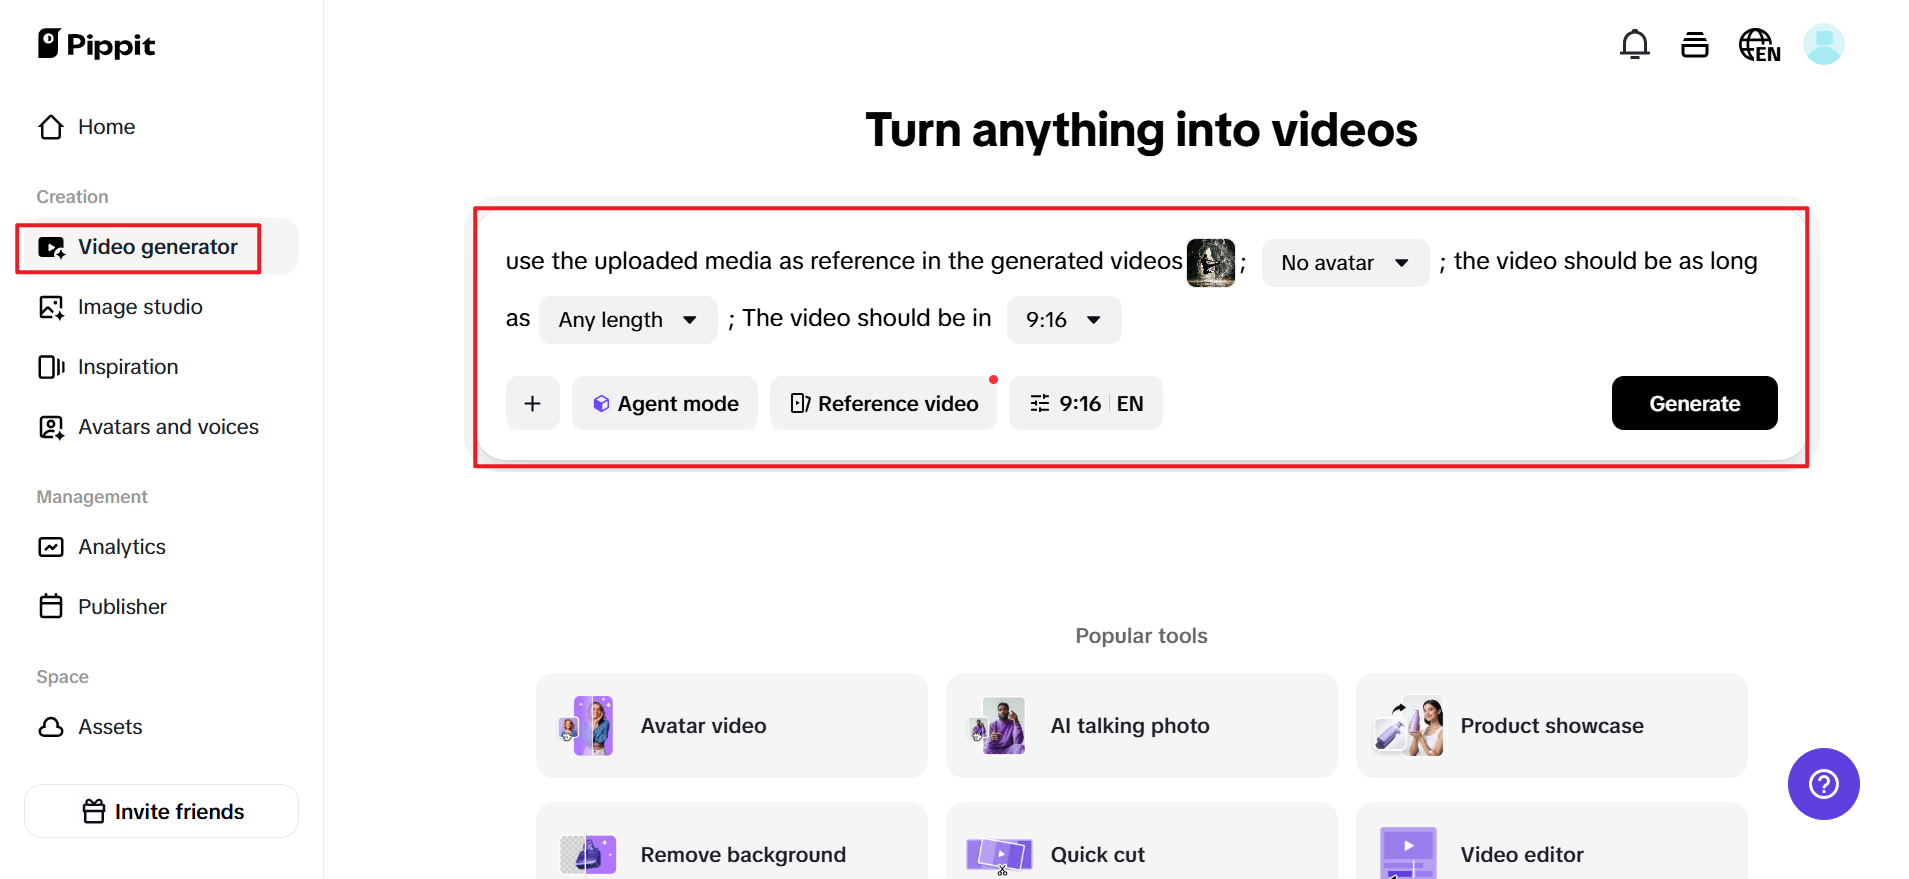Click the Invite friends button
This screenshot has height=879, width=1909.
[x=161, y=811]
